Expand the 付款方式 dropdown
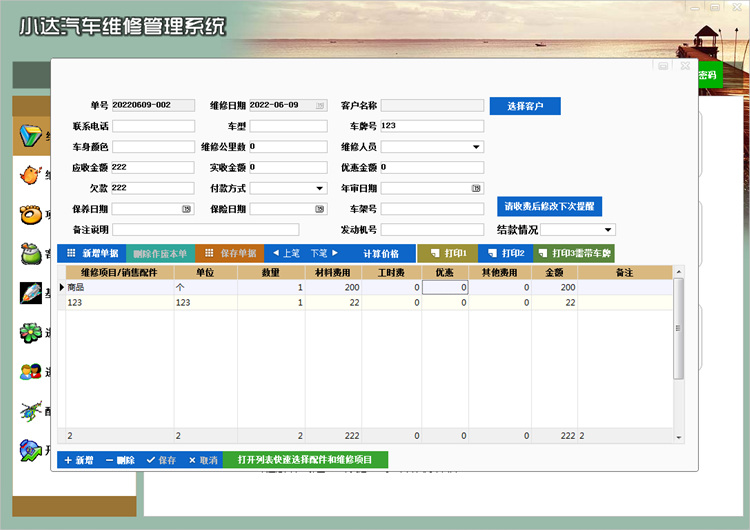Screen dimensions: 750x530 click(320, 188)
